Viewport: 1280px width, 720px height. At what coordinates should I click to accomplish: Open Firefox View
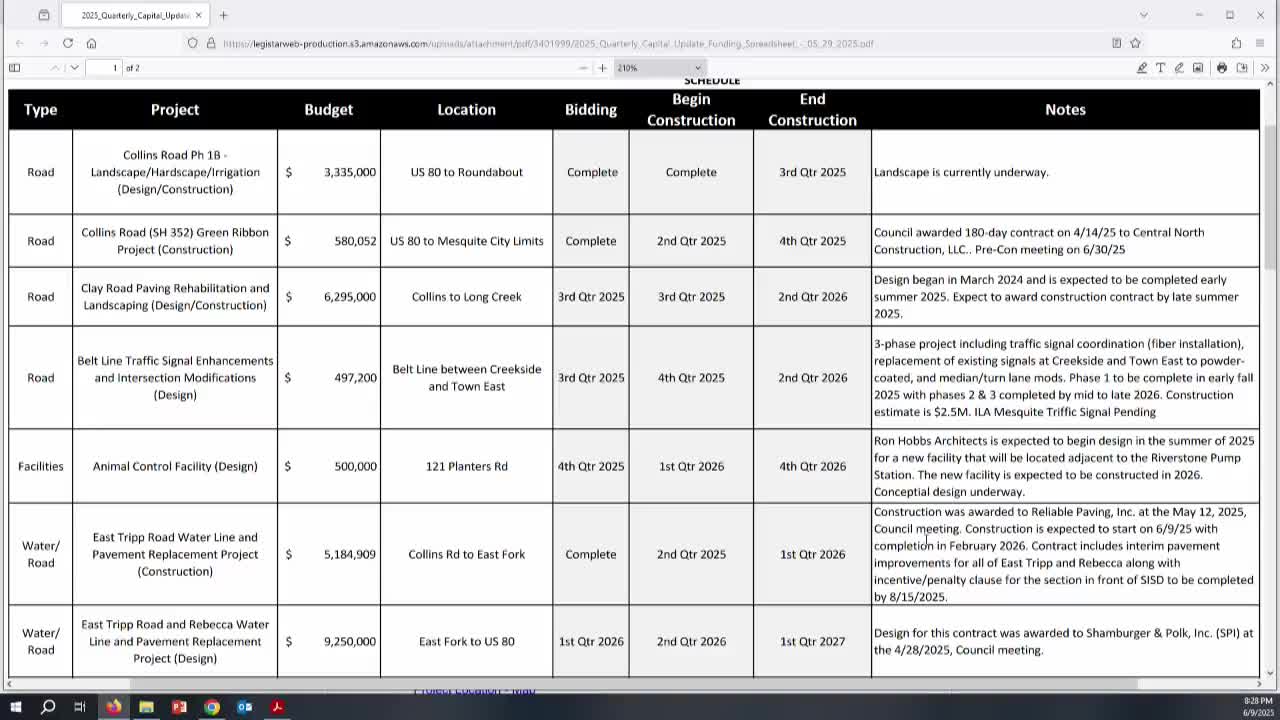44,15
